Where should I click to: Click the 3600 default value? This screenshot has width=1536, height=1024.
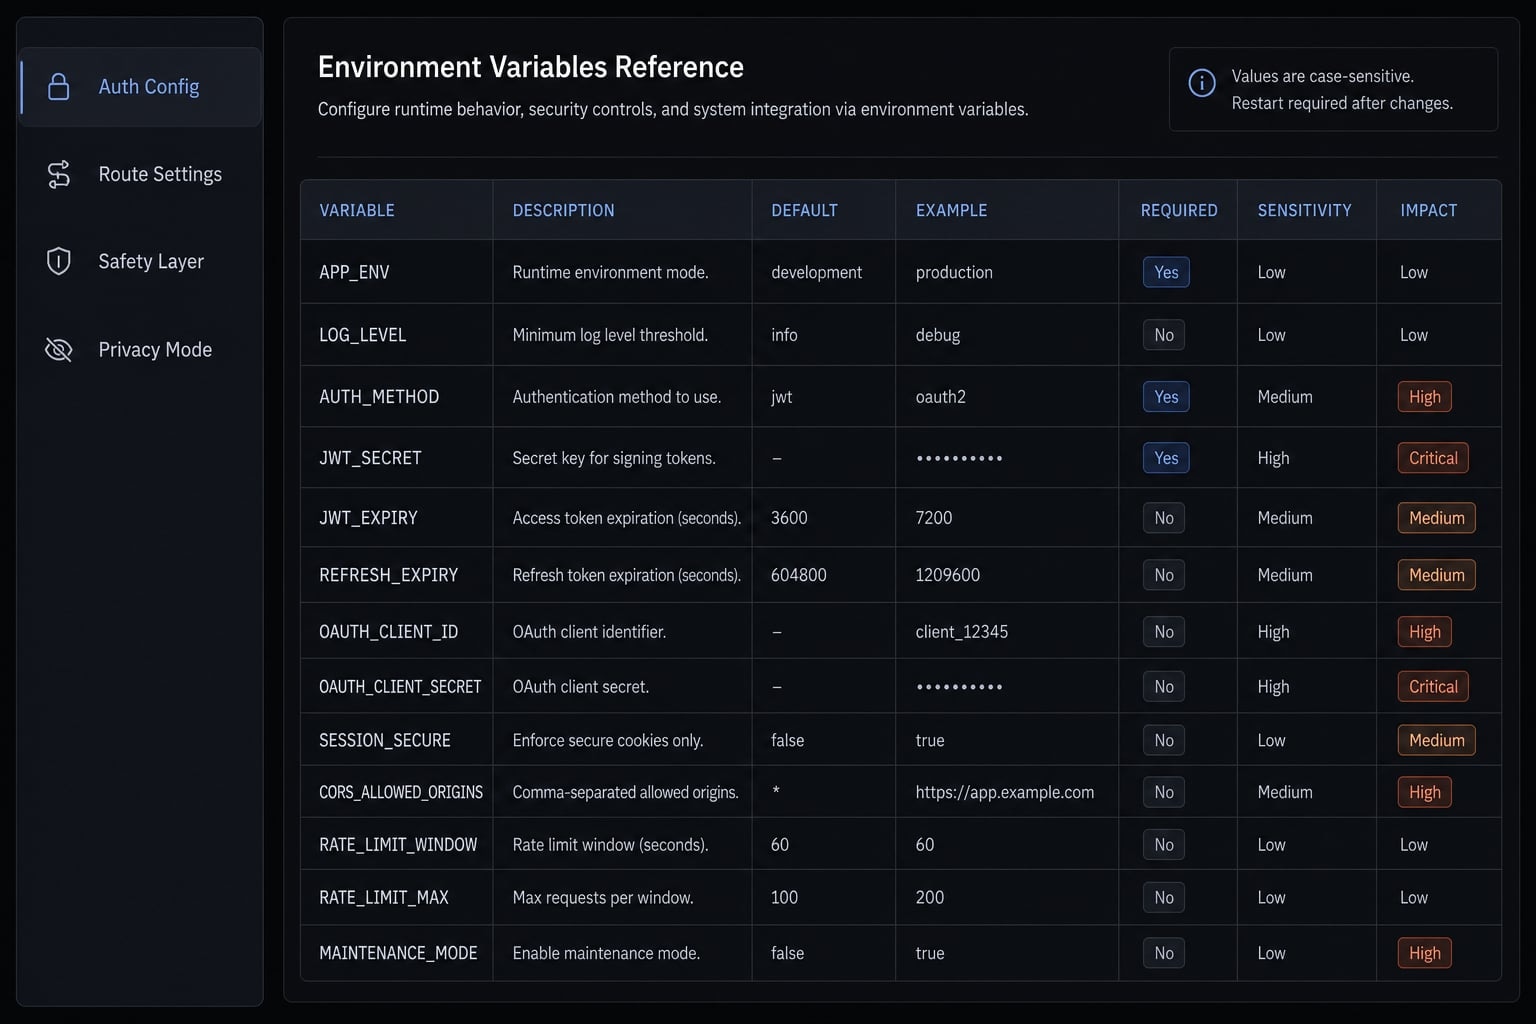click(789, 518)
